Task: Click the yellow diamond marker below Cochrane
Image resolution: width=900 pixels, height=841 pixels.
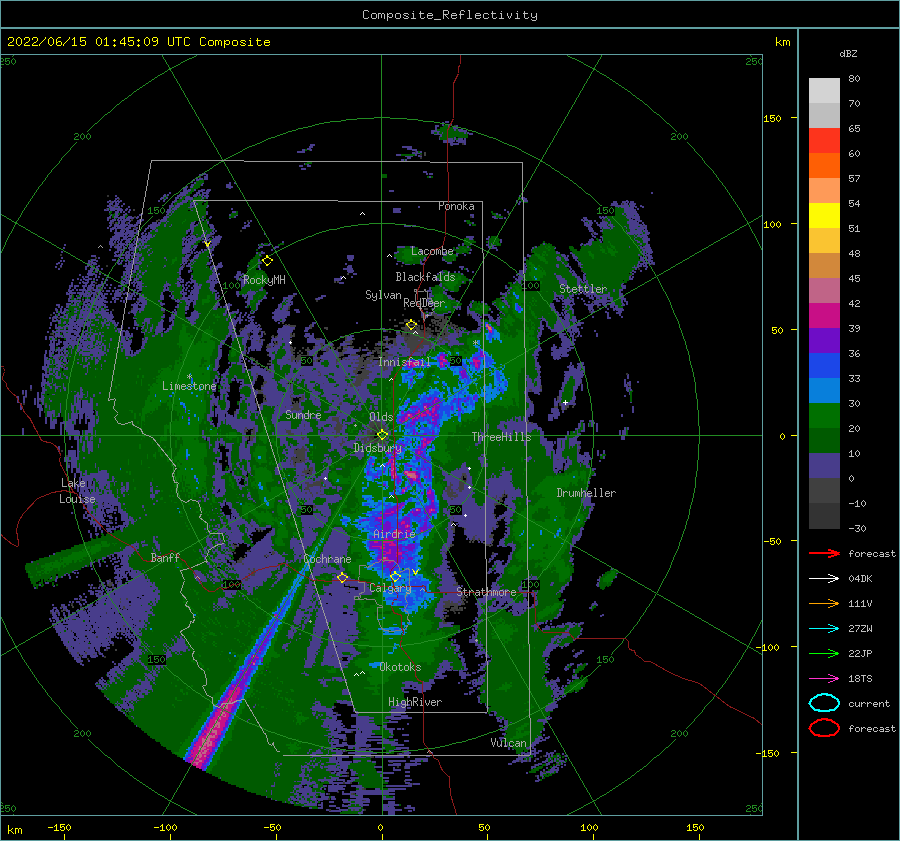Action: (x=342, y=578)
